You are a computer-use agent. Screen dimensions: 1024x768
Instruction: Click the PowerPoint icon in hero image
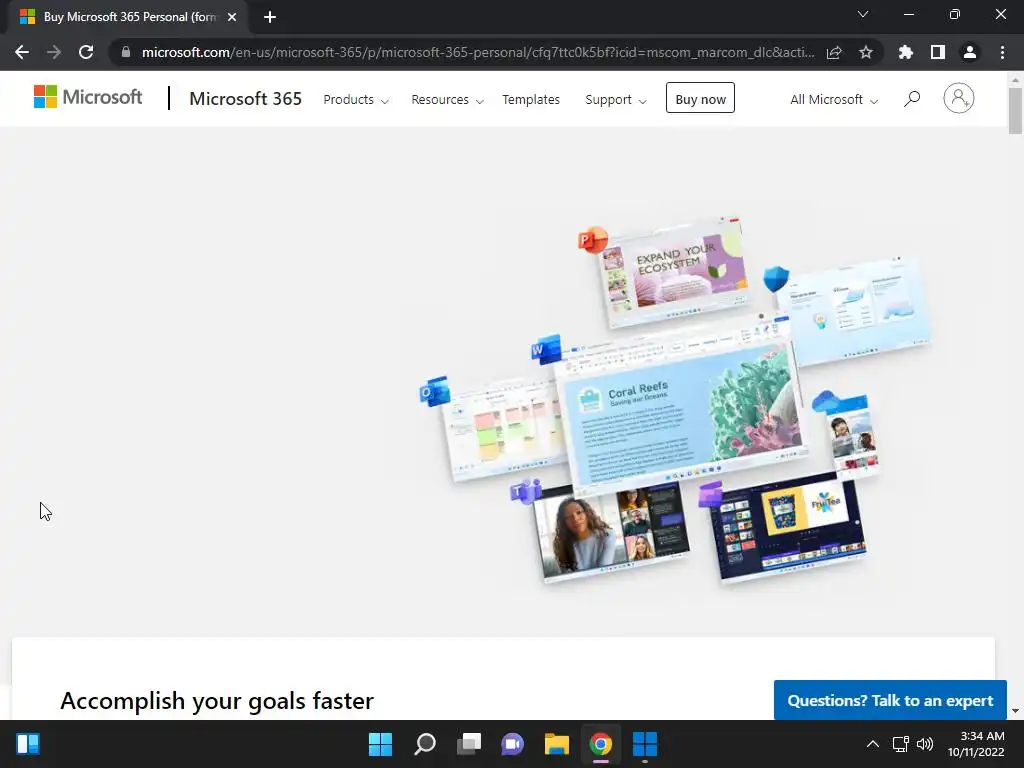click(x=592, y=240)
